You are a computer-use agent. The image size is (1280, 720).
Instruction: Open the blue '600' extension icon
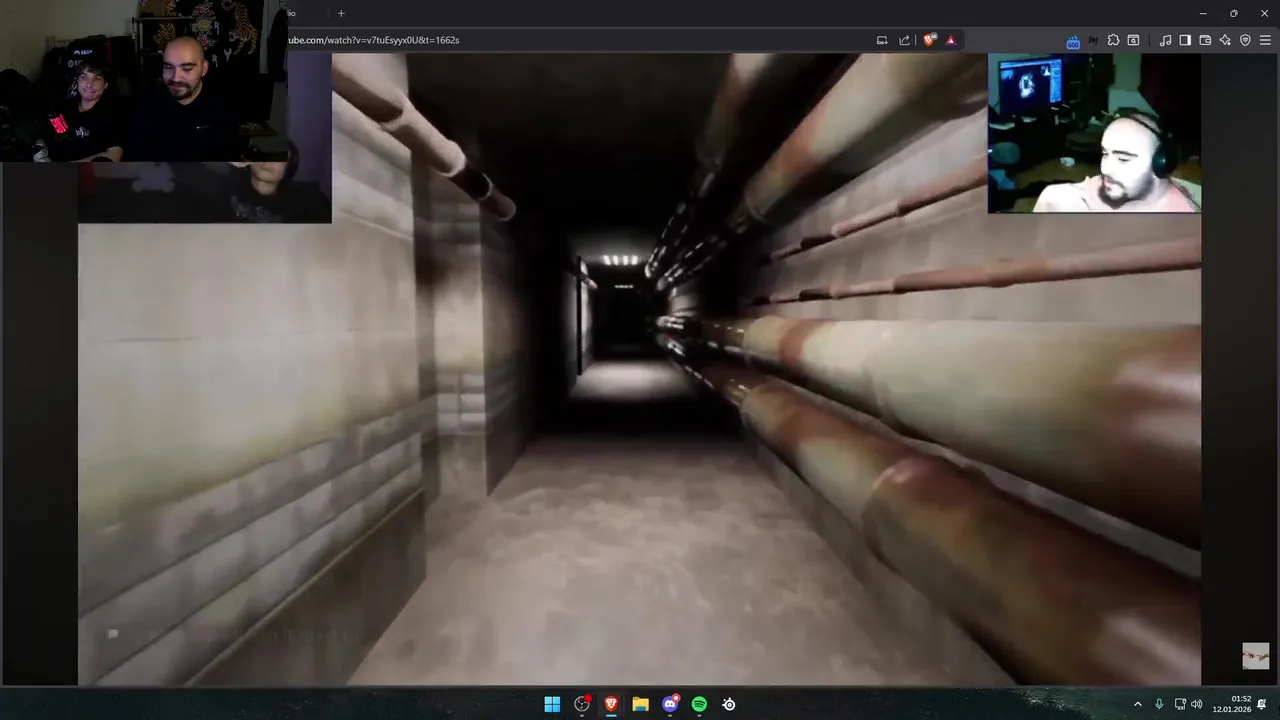[x=1073, y=41]
